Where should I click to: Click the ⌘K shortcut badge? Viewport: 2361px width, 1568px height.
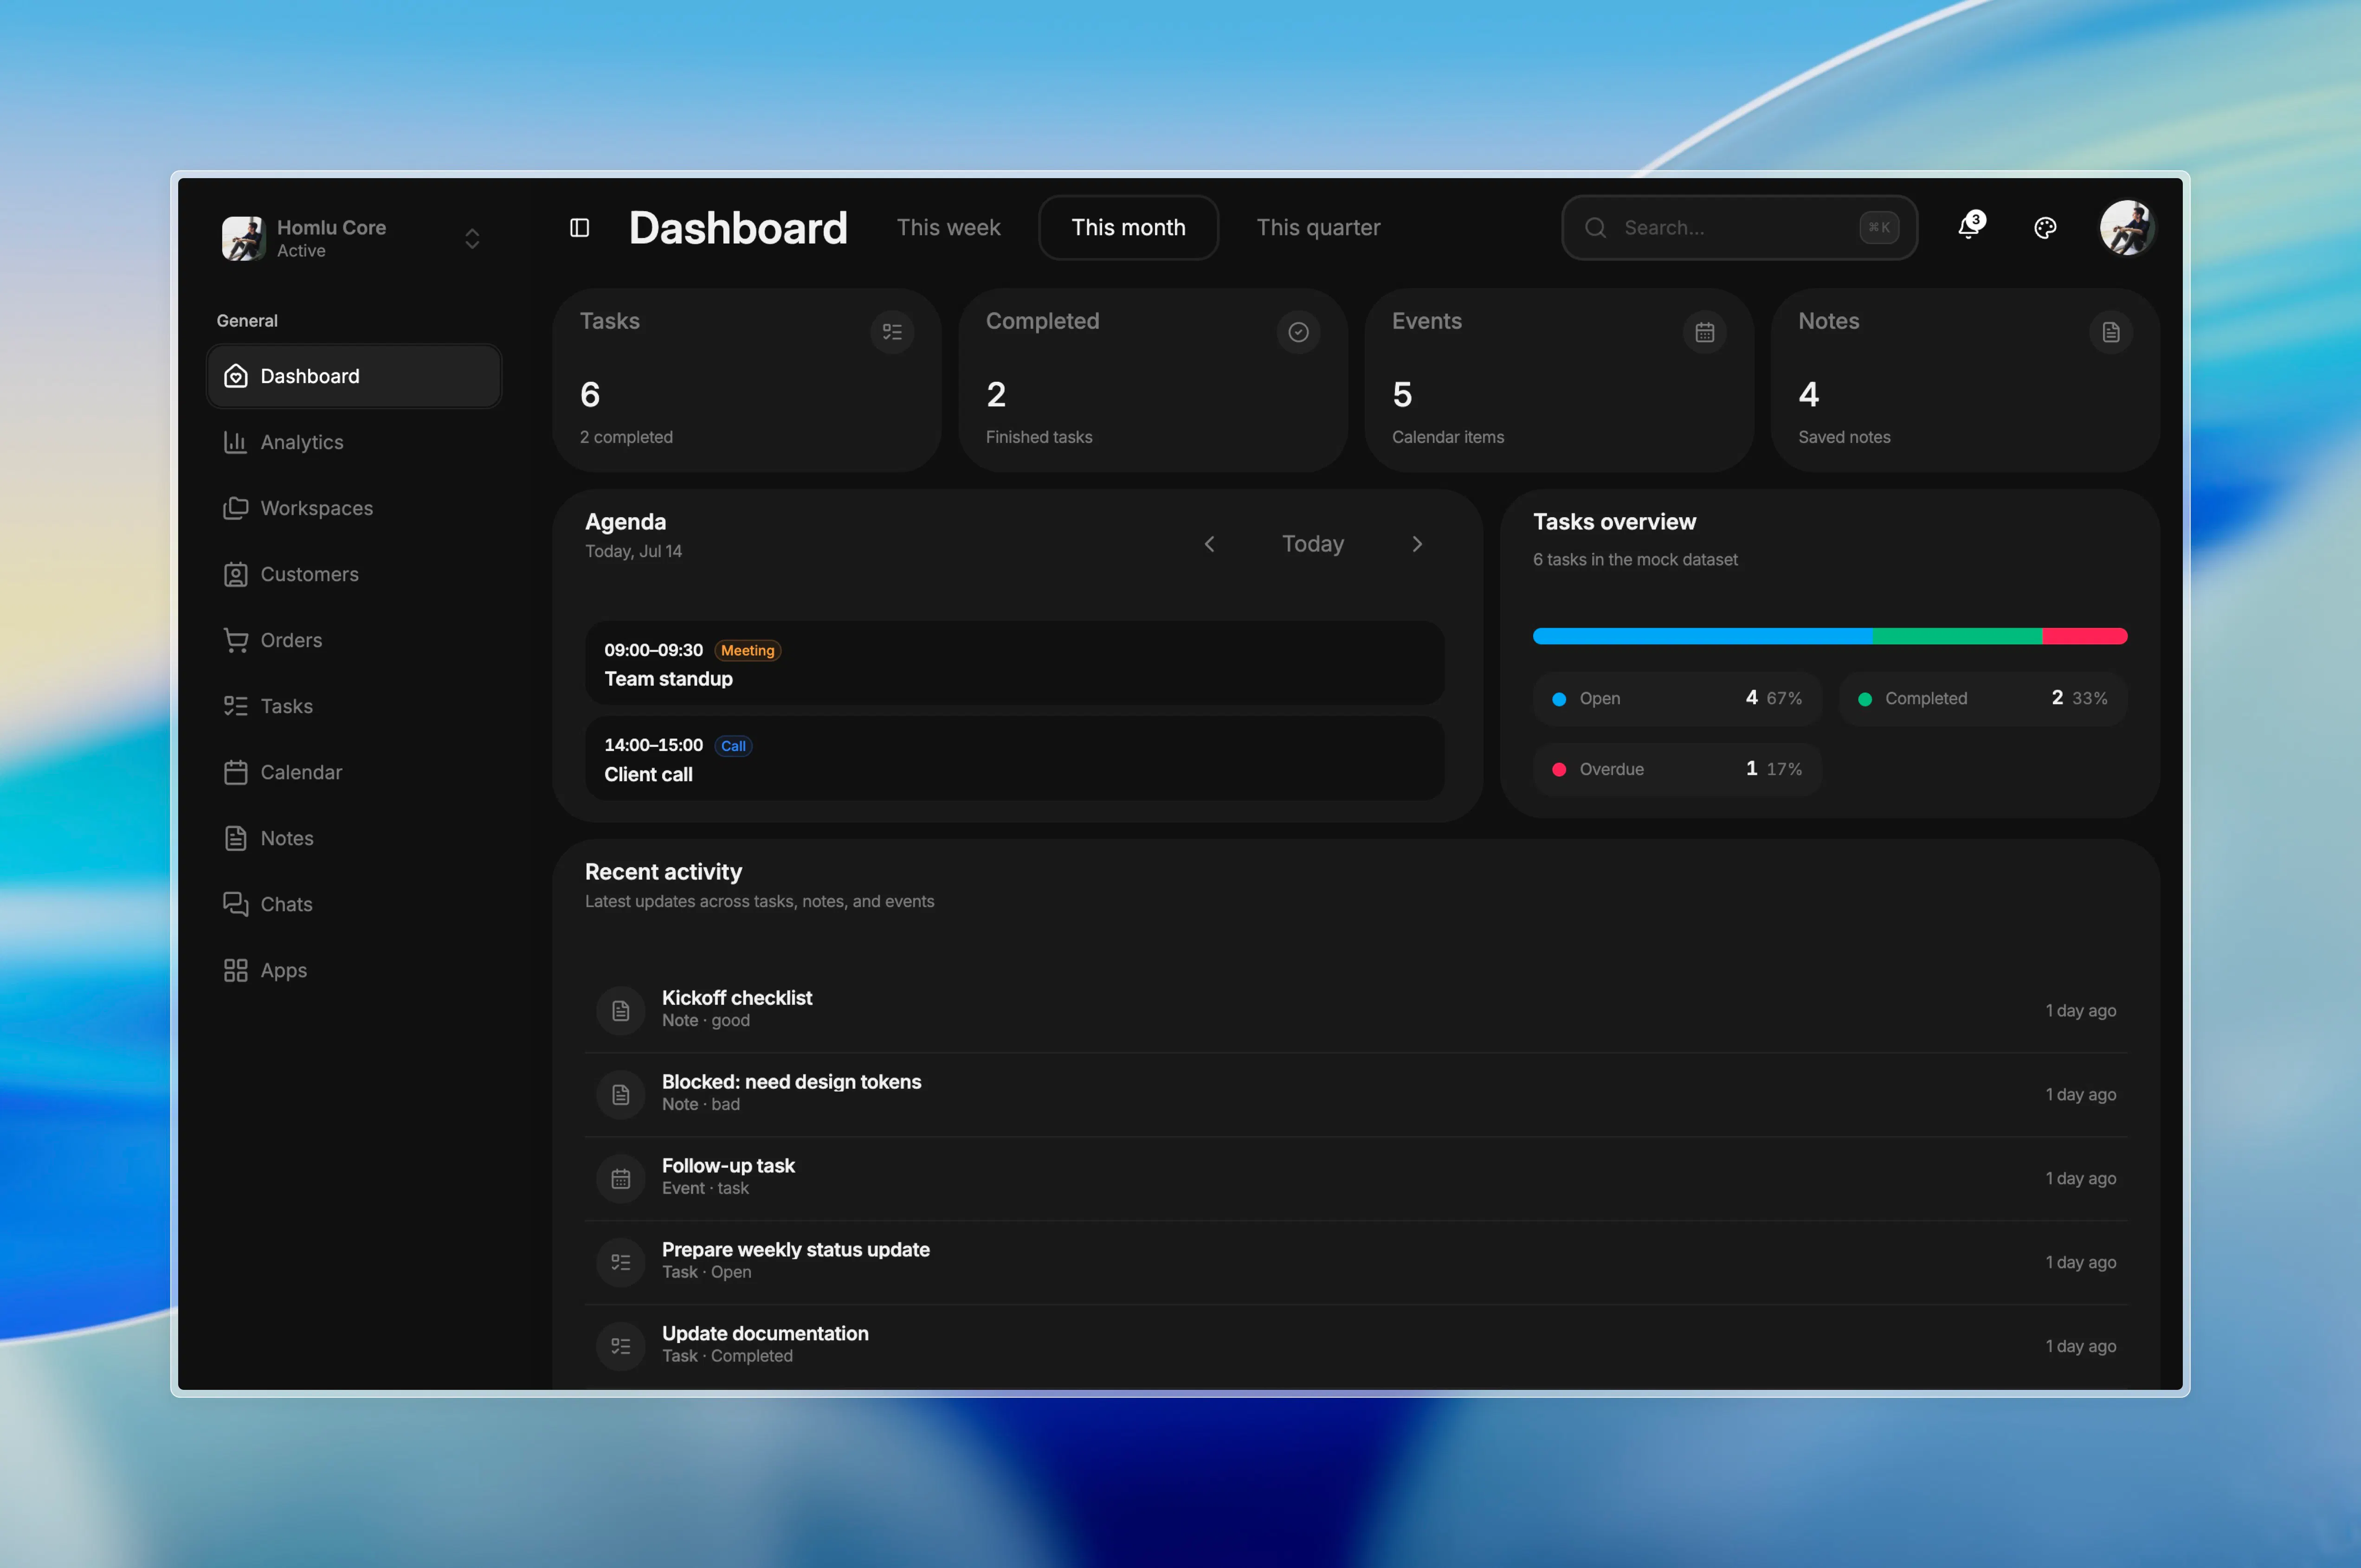pyautogui.click(x=1879, y=228)
